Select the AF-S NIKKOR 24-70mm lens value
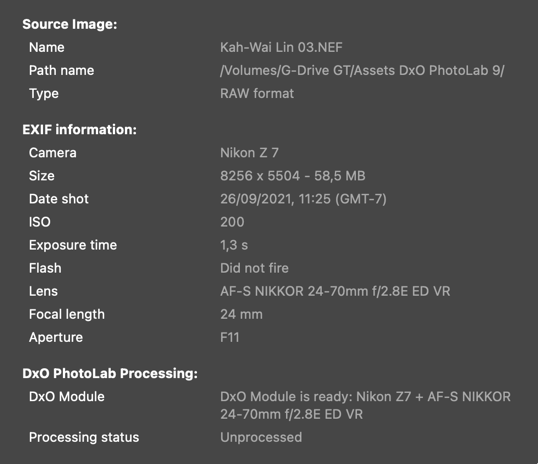 point(335,291)
